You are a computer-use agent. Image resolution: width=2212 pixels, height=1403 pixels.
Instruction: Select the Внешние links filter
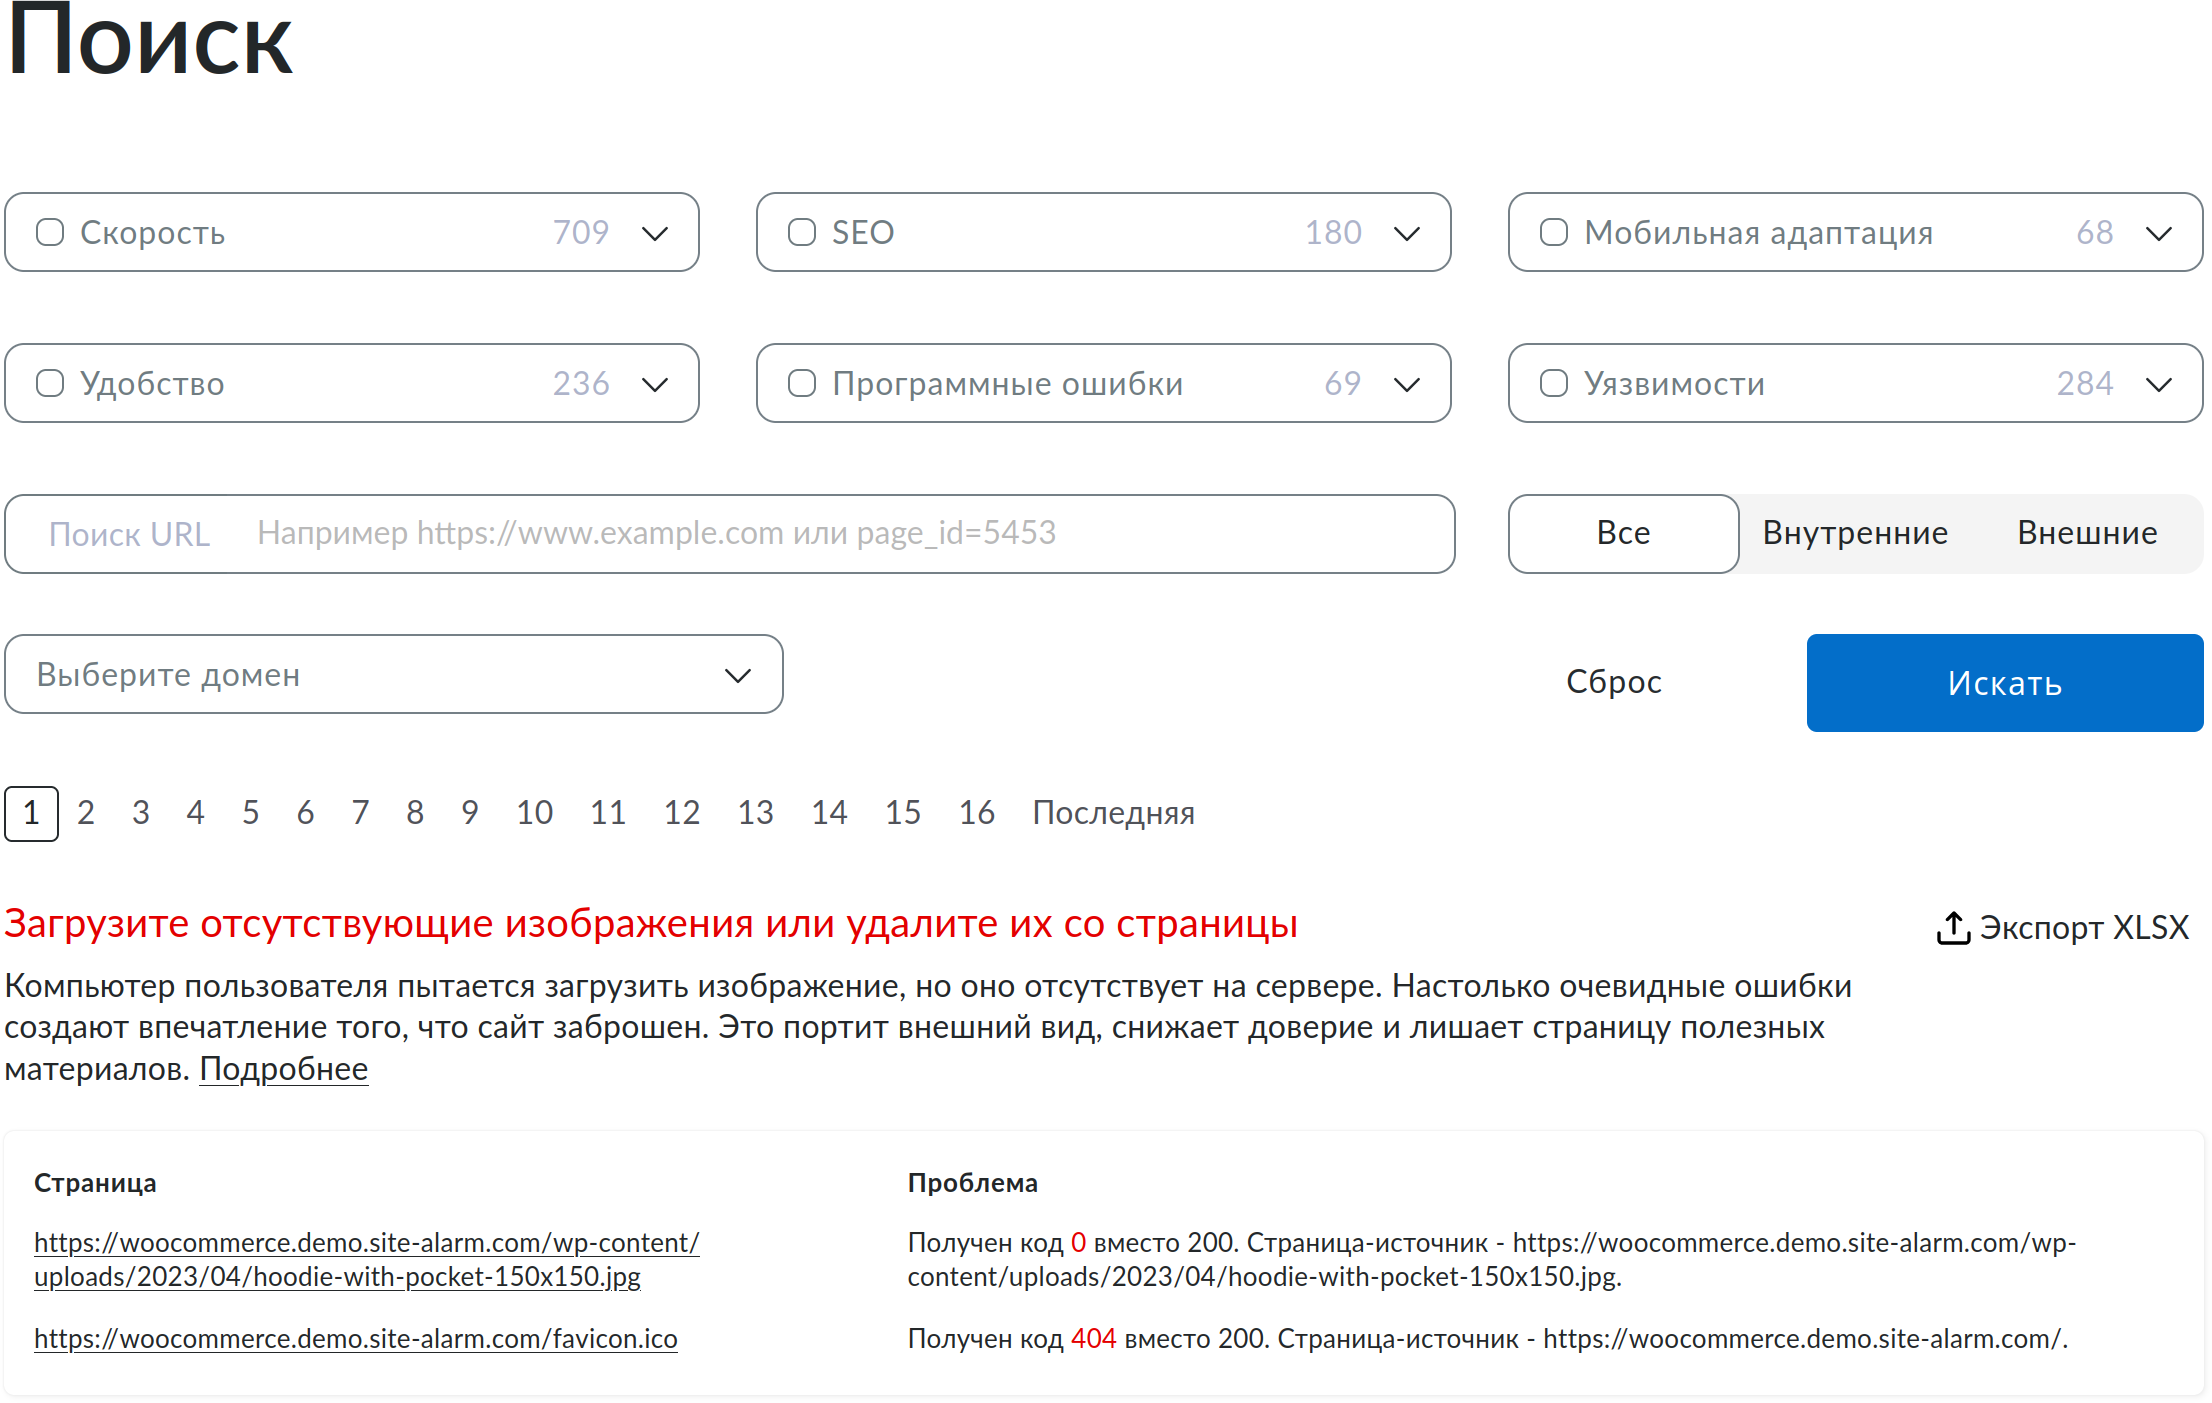2086,533
